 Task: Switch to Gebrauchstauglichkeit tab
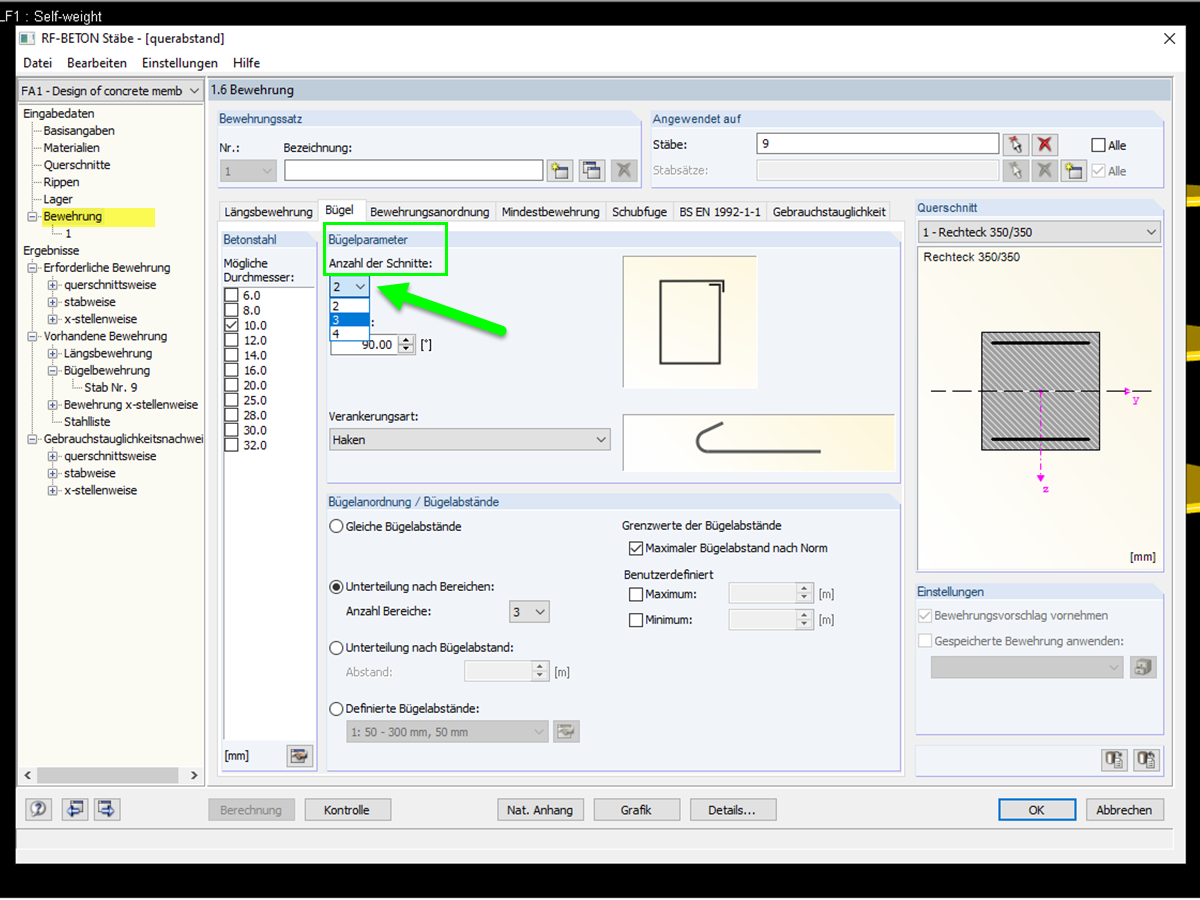[x=829, y=212]
